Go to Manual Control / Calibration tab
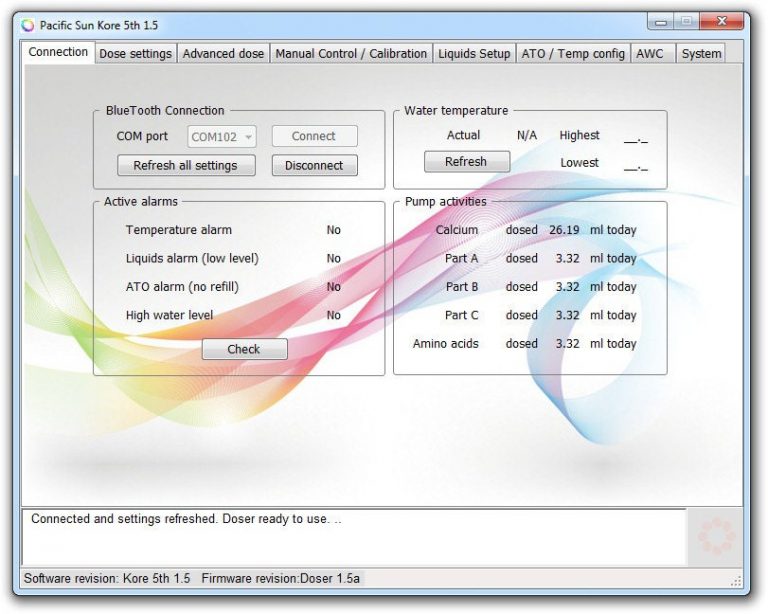This screenshot has width=768, height=614. [351, 54]
